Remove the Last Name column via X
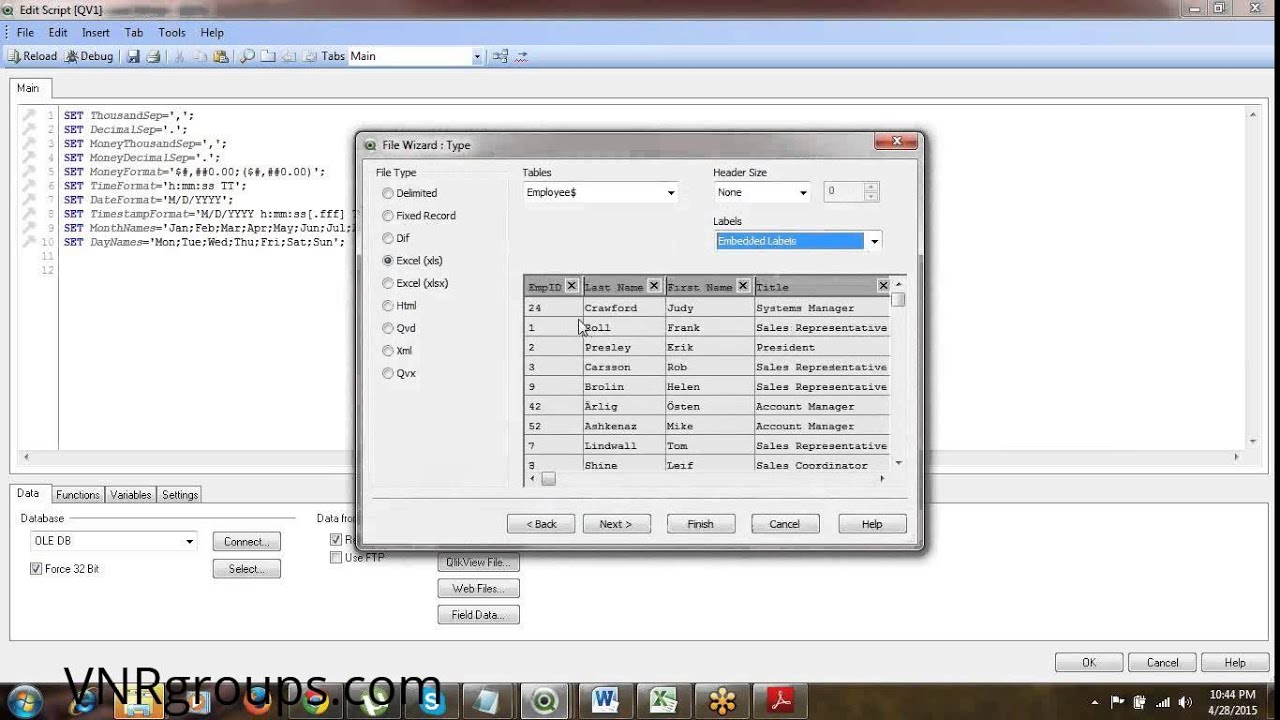The width and height of the screenshot is (1280, 720). click(x=654, y=286)
